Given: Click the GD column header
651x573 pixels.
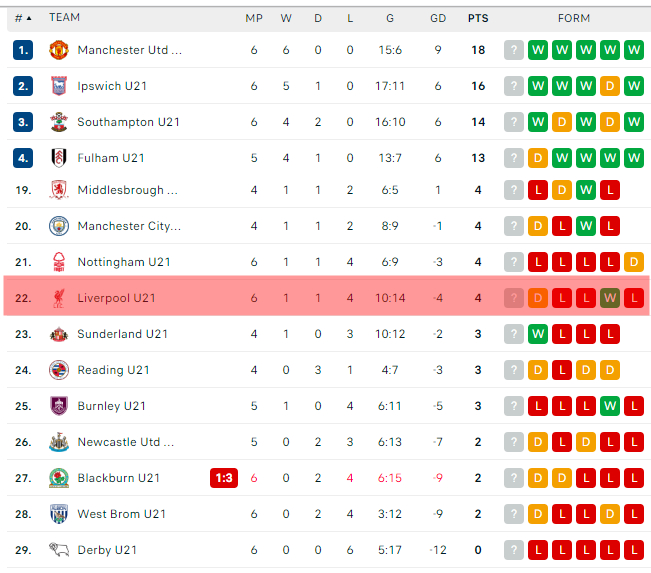Looking at the screenshot, I should [438, 18].
